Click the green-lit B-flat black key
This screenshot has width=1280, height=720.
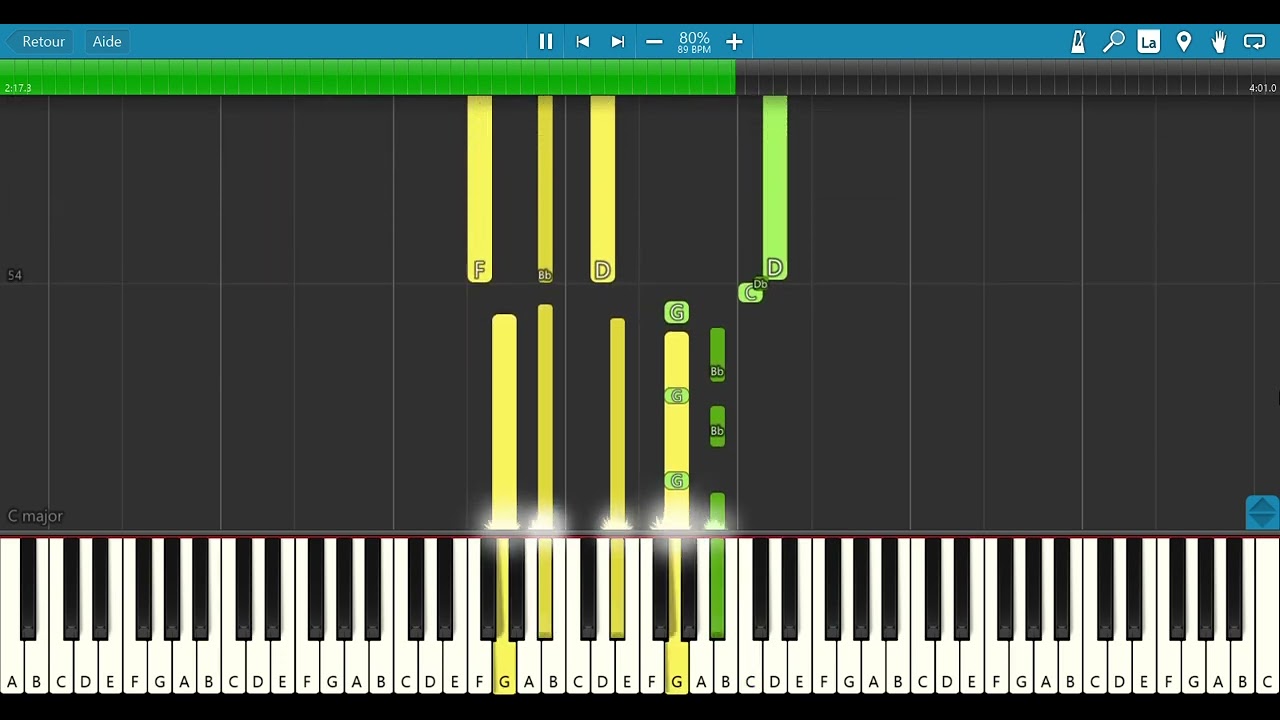pyautogui.click(x=717, y=588)
